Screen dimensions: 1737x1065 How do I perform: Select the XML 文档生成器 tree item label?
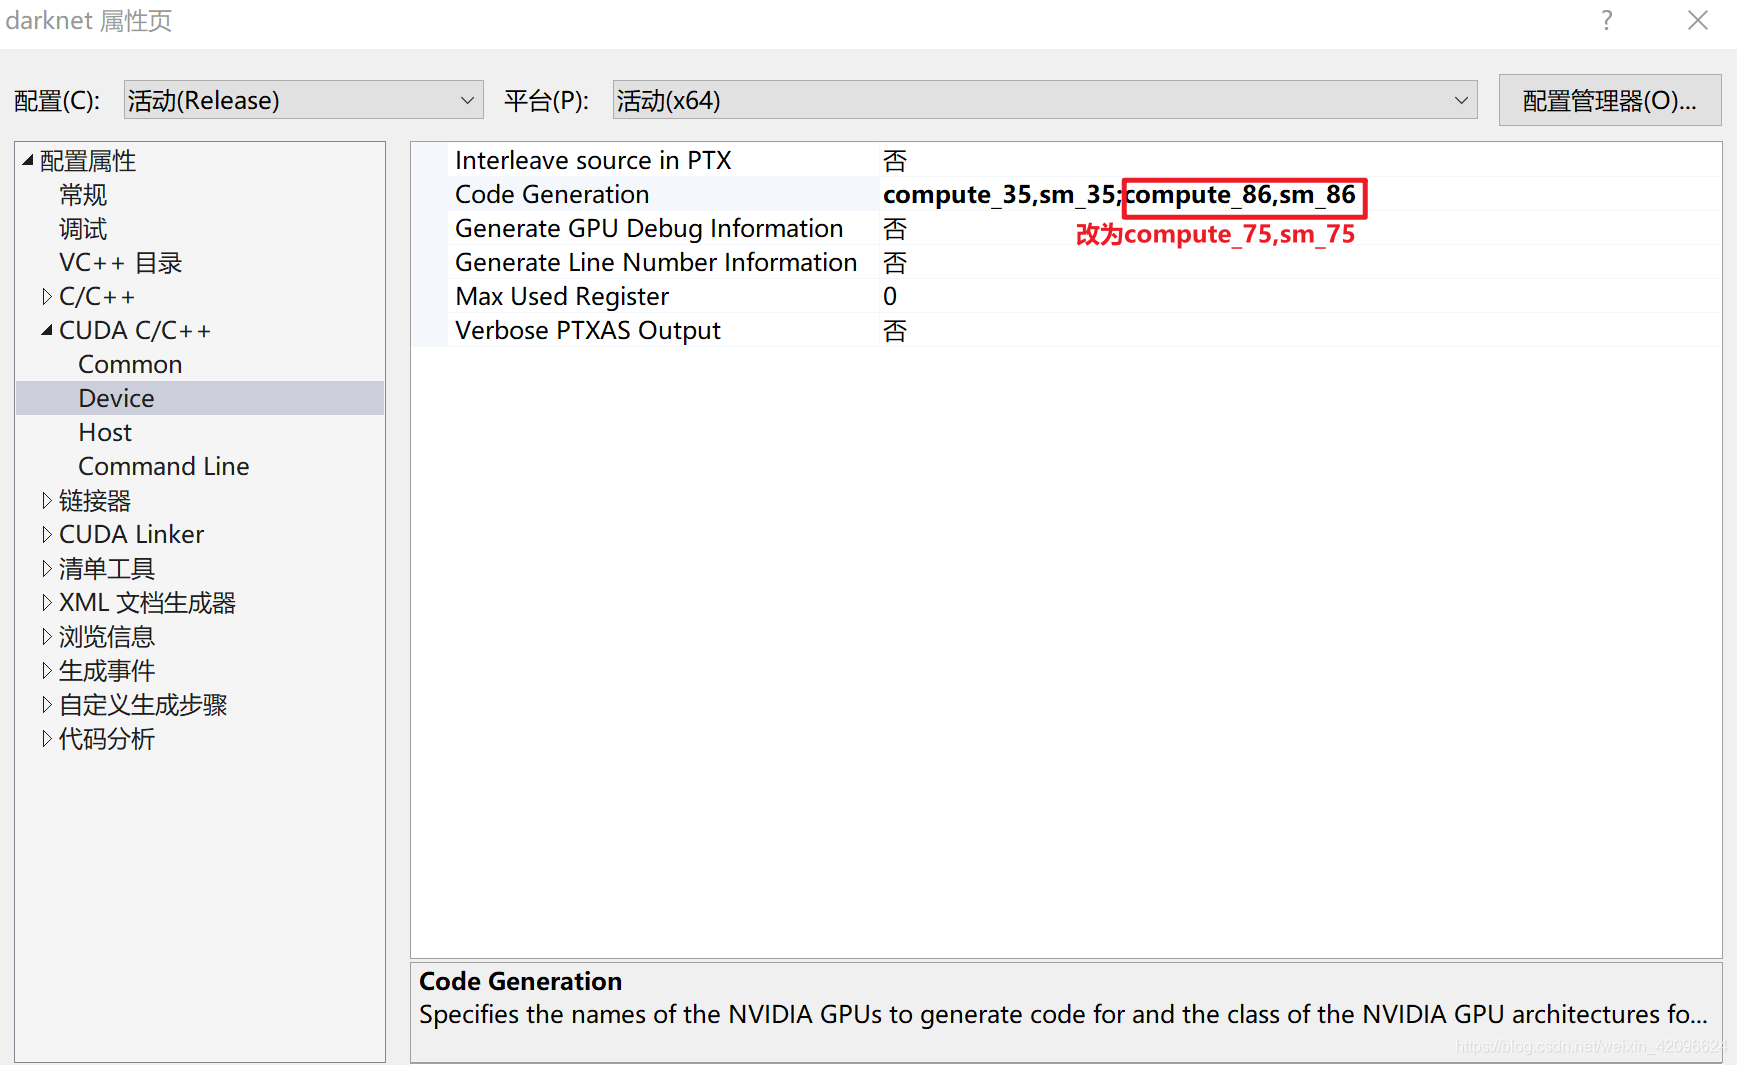point(147,602)
